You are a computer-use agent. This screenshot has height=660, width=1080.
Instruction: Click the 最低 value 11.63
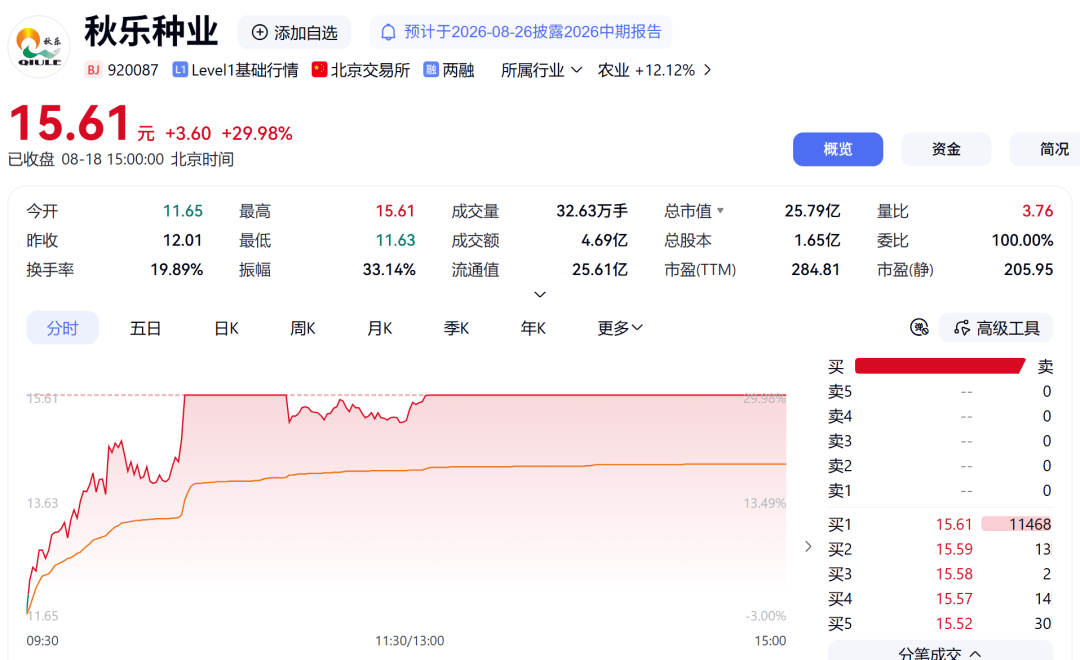395,240
